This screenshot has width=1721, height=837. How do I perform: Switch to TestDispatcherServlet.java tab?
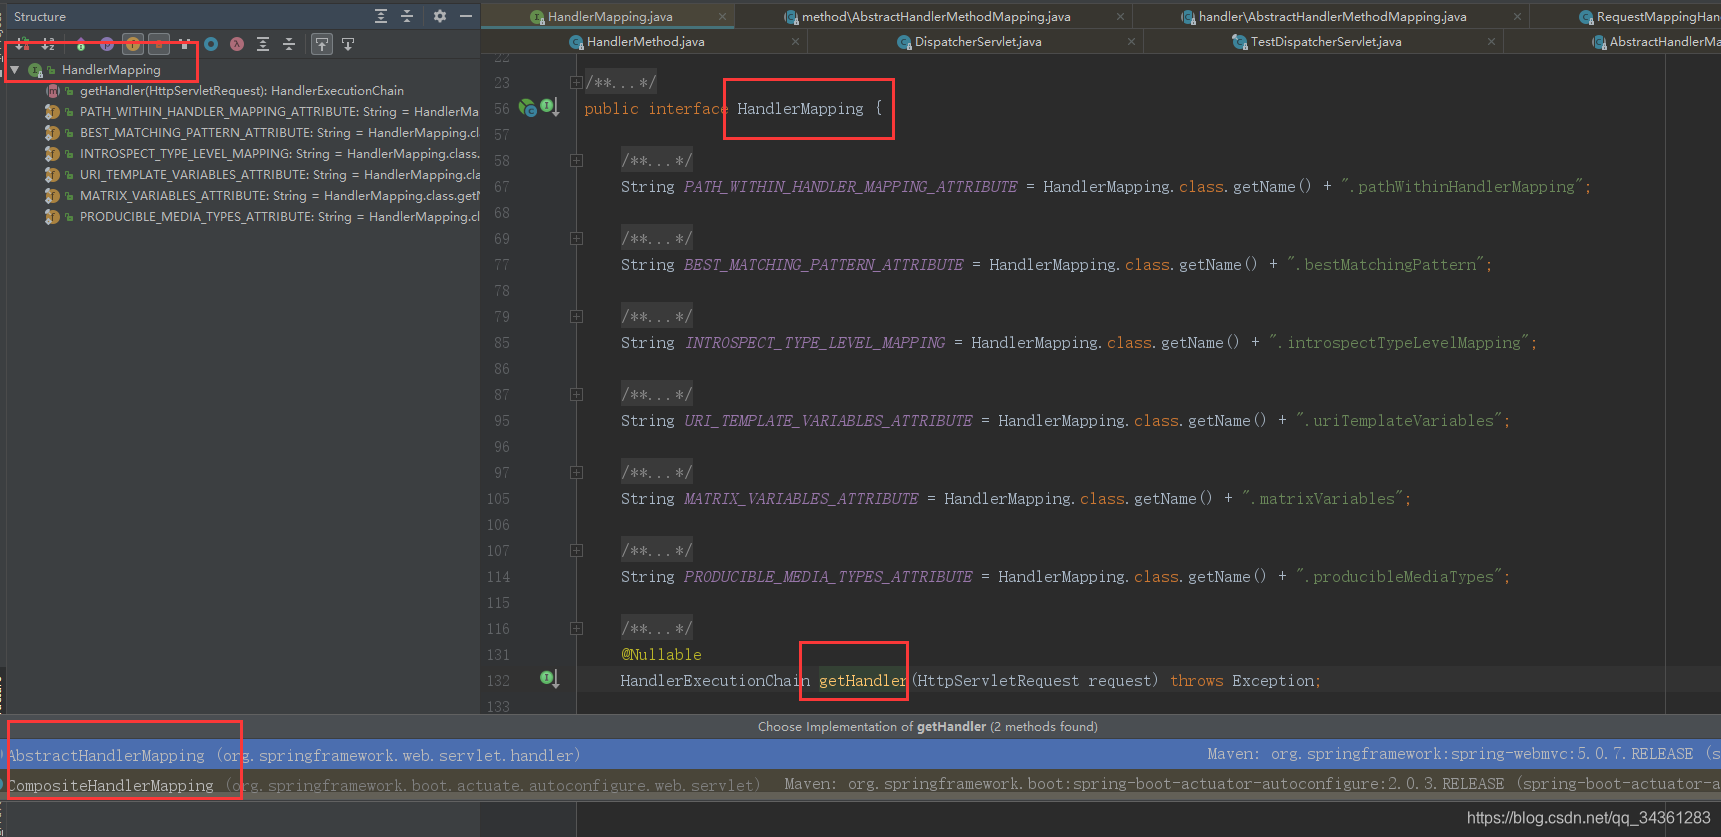pos(1325,42)
